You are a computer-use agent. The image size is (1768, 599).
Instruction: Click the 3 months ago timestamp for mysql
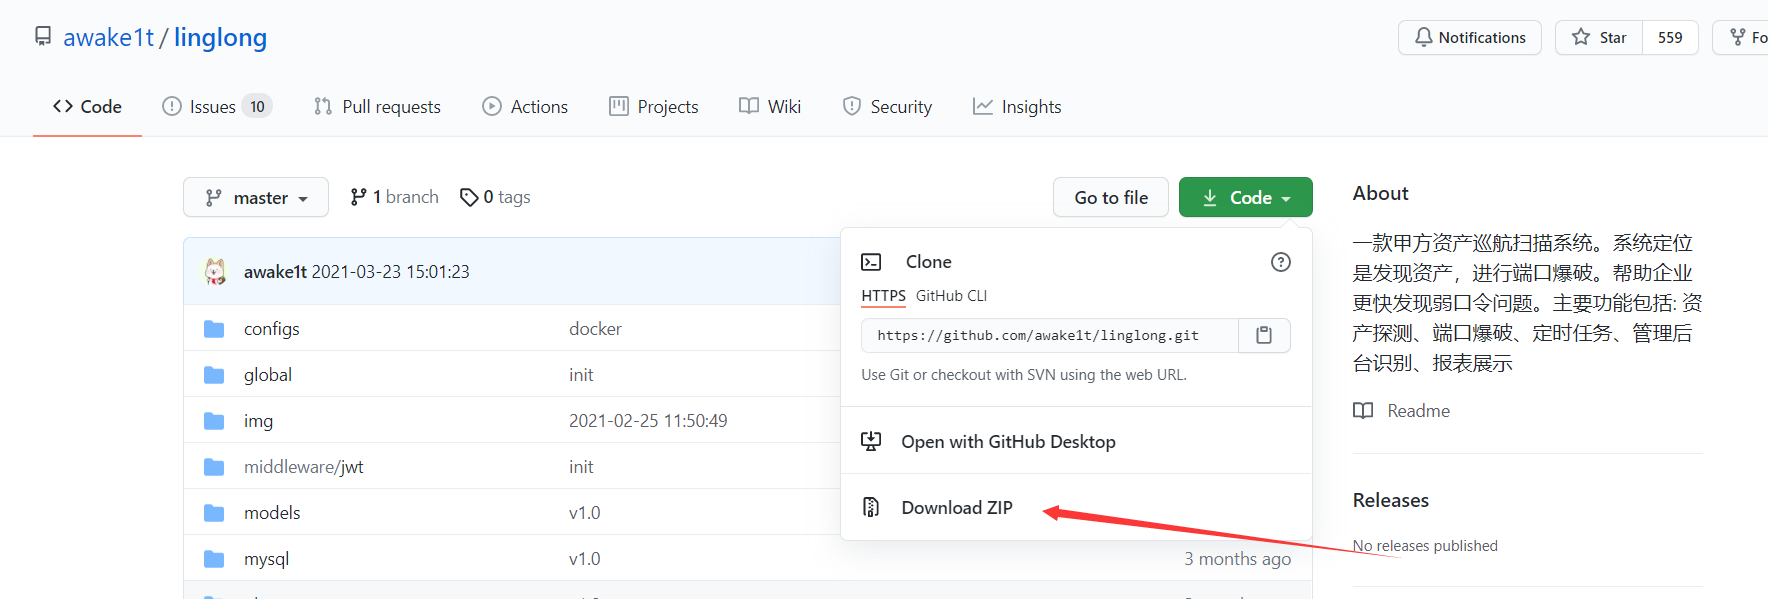tap(1237, 558)
